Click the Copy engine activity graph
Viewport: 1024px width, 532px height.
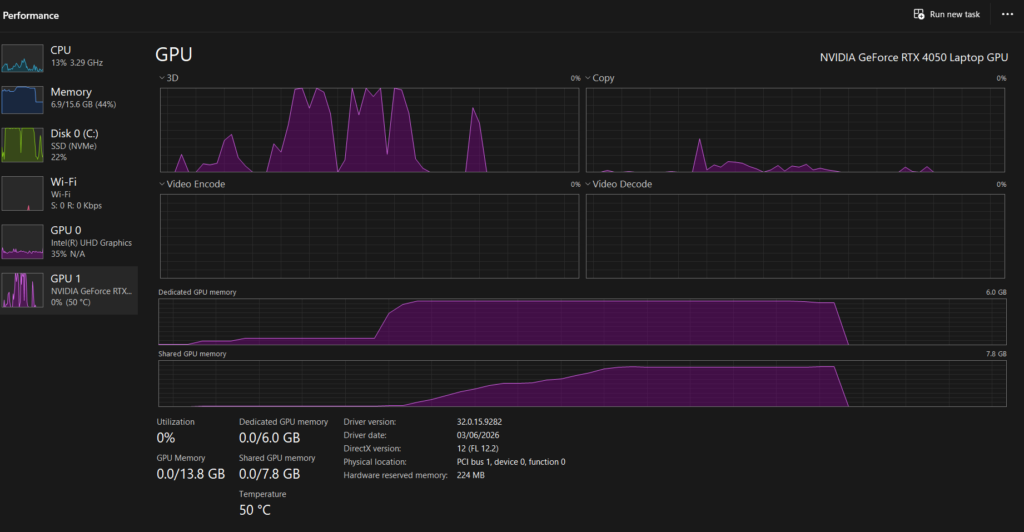click(795, 130)
